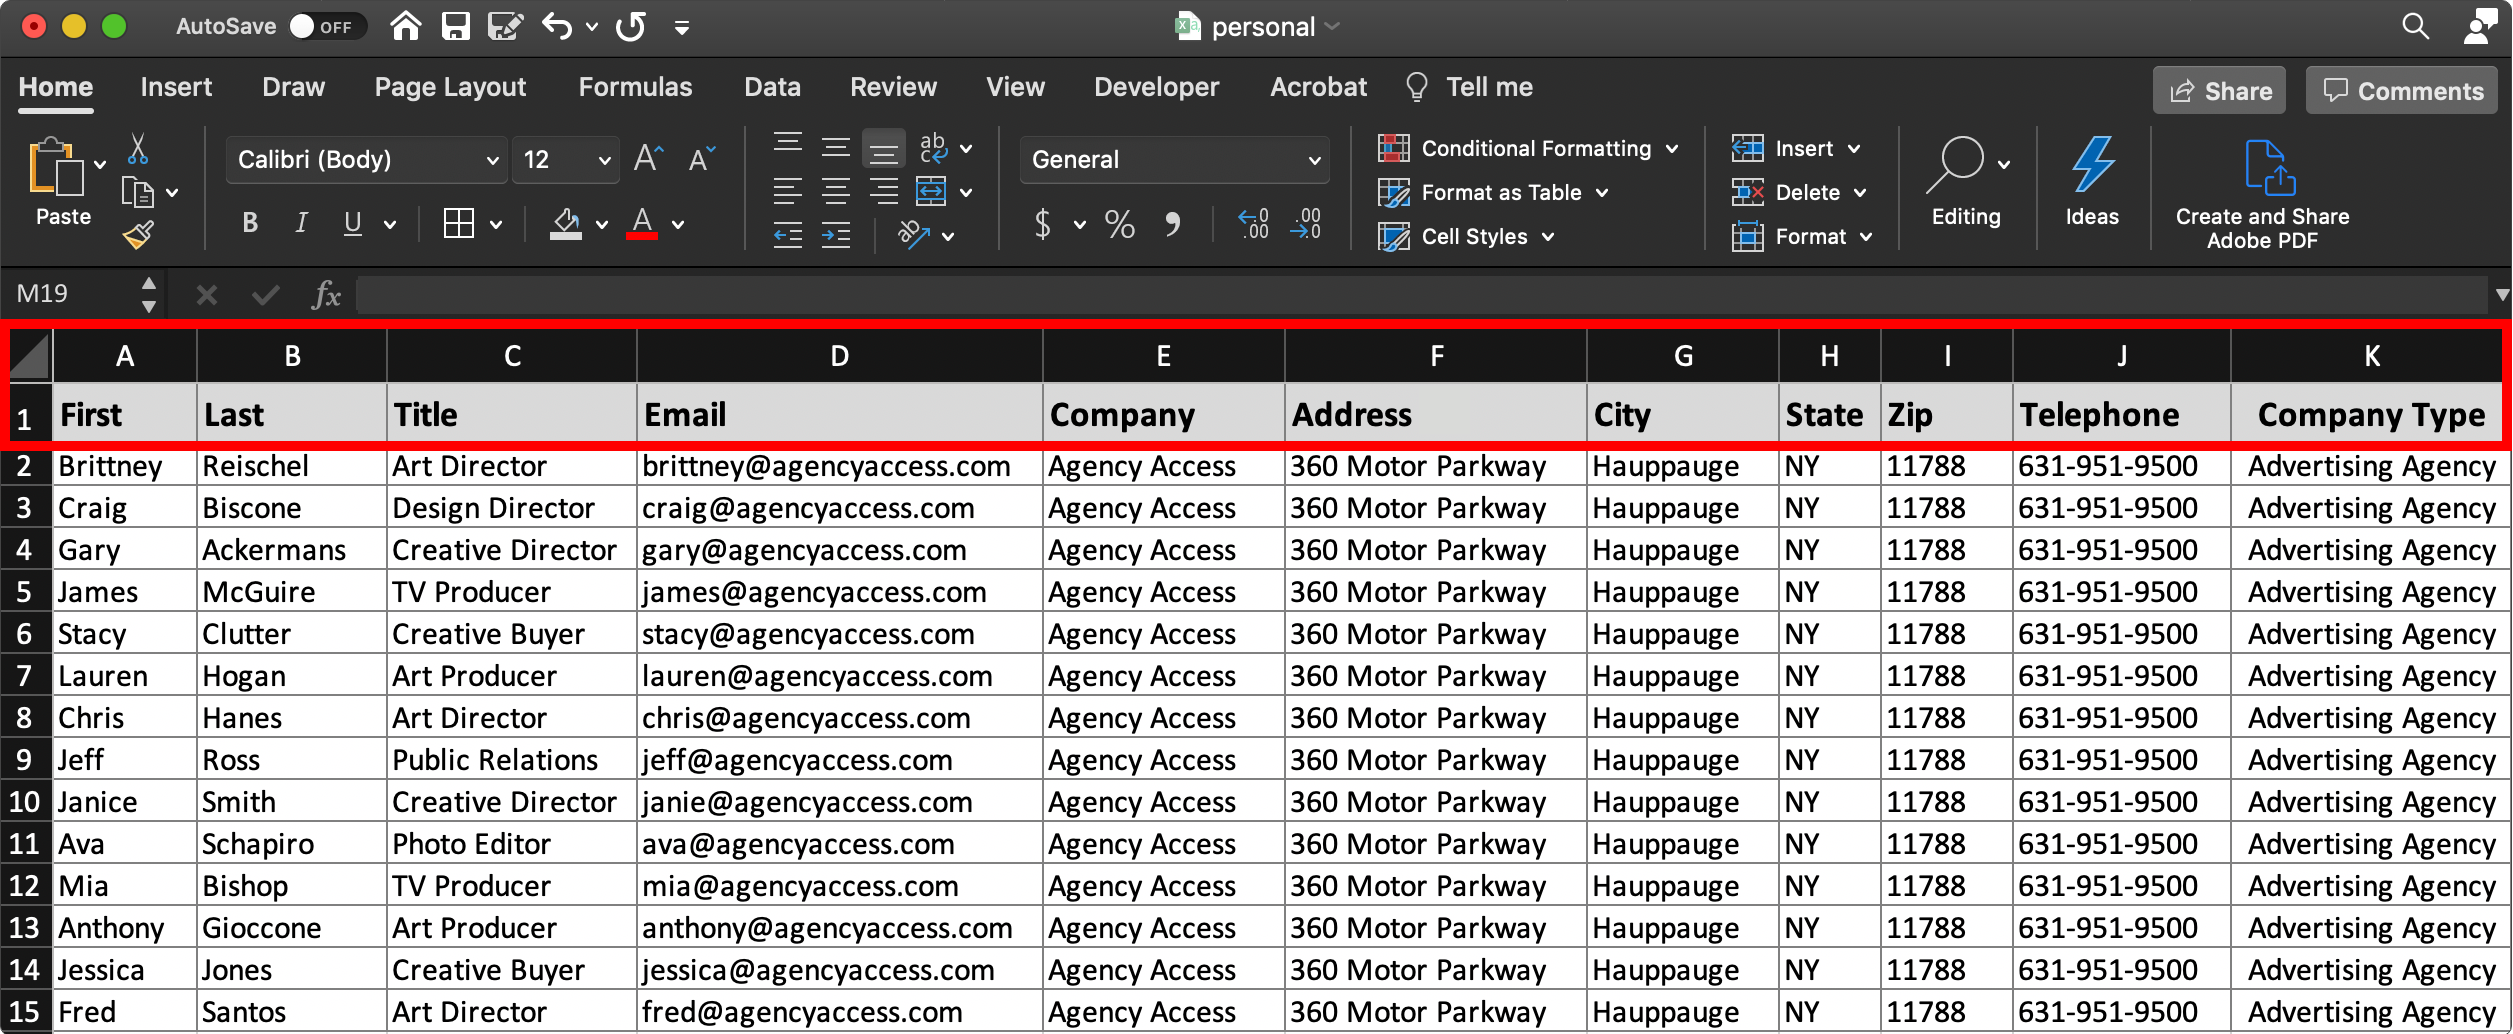Apply the fill color paint bucket

point(566,224)
